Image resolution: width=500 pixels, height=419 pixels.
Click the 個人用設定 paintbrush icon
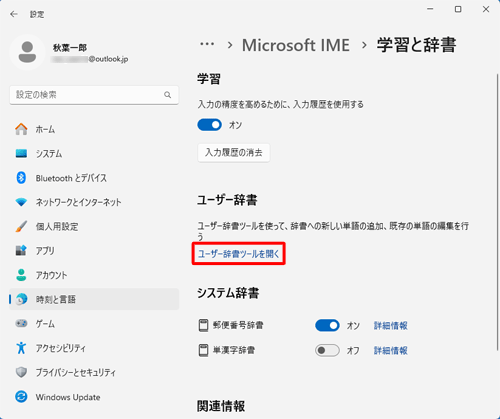21,227
